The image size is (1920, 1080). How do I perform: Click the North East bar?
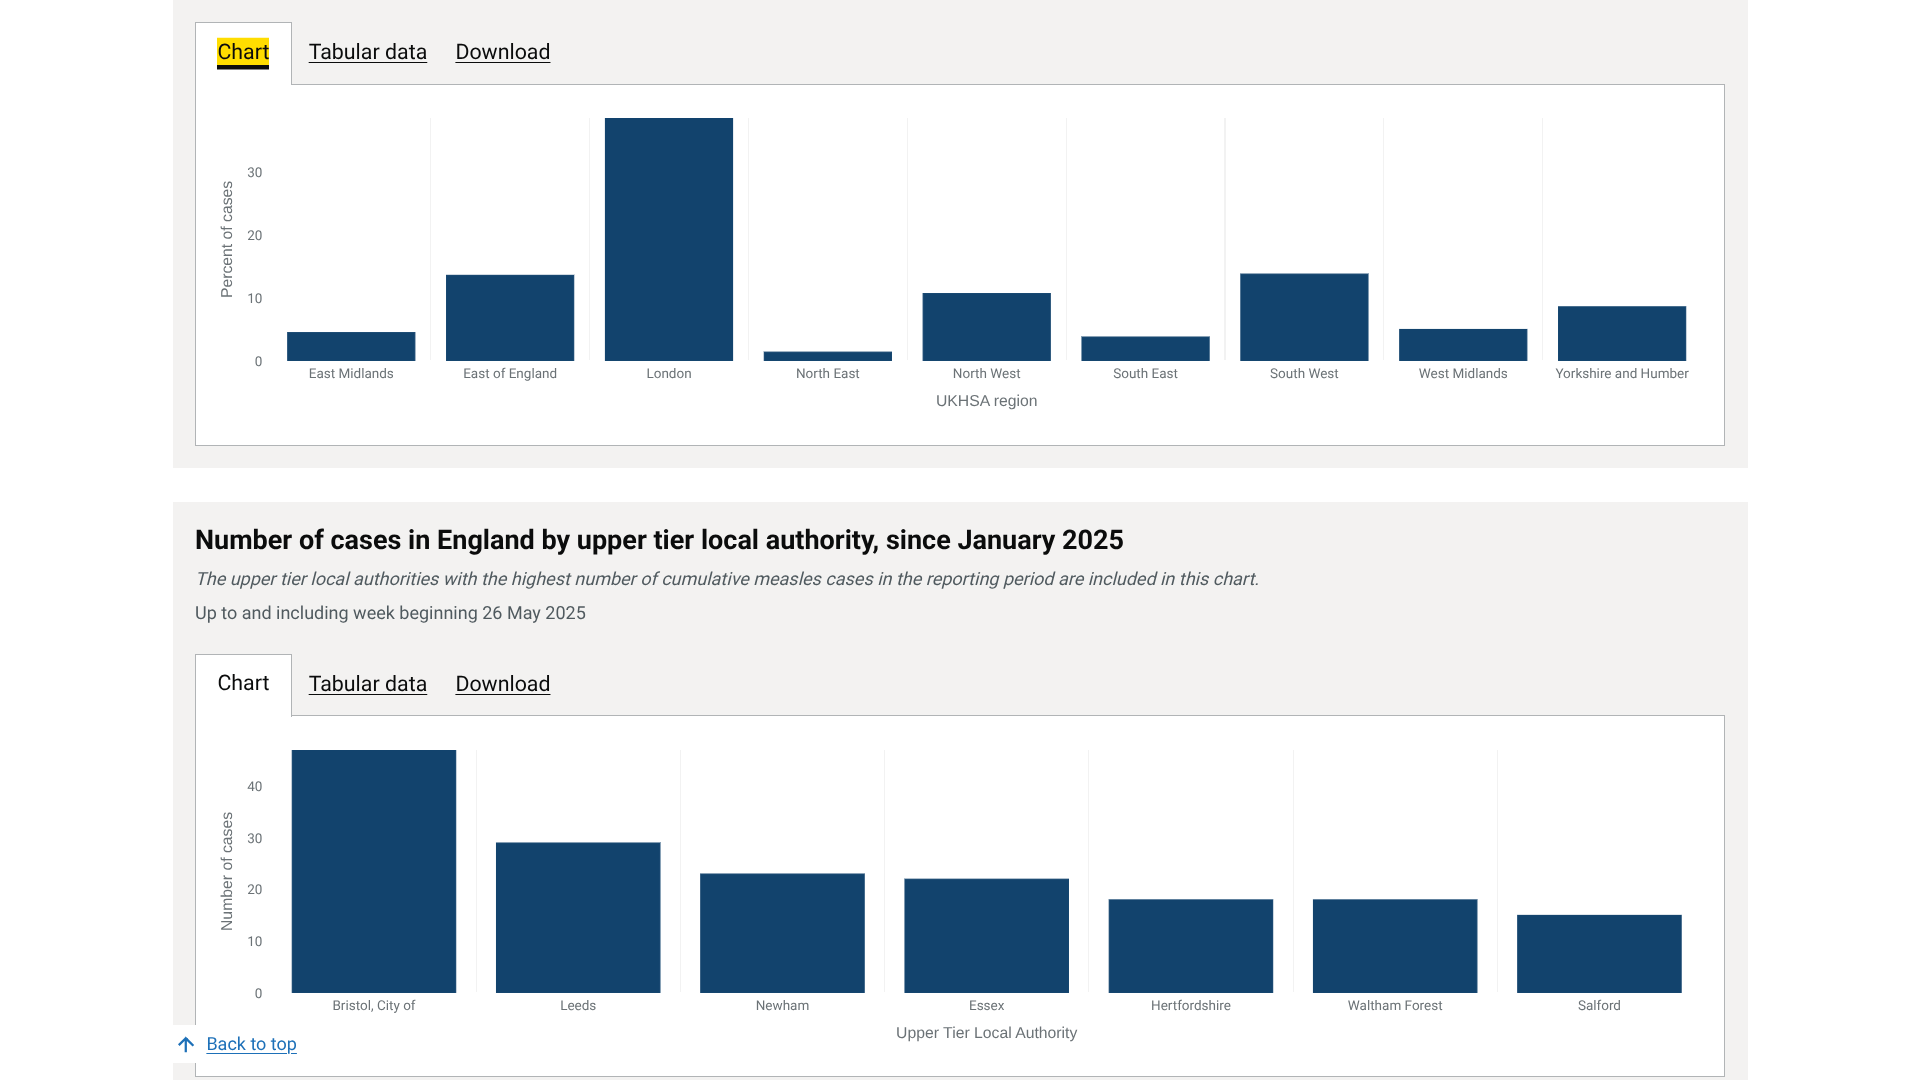pos(827,356)
